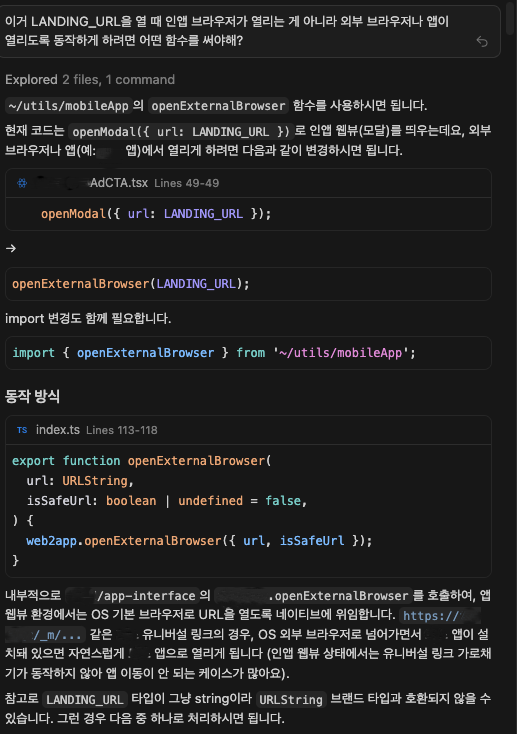Click the '동작 방식' heading
The image size is (517, 734).
tap(32, 396)
